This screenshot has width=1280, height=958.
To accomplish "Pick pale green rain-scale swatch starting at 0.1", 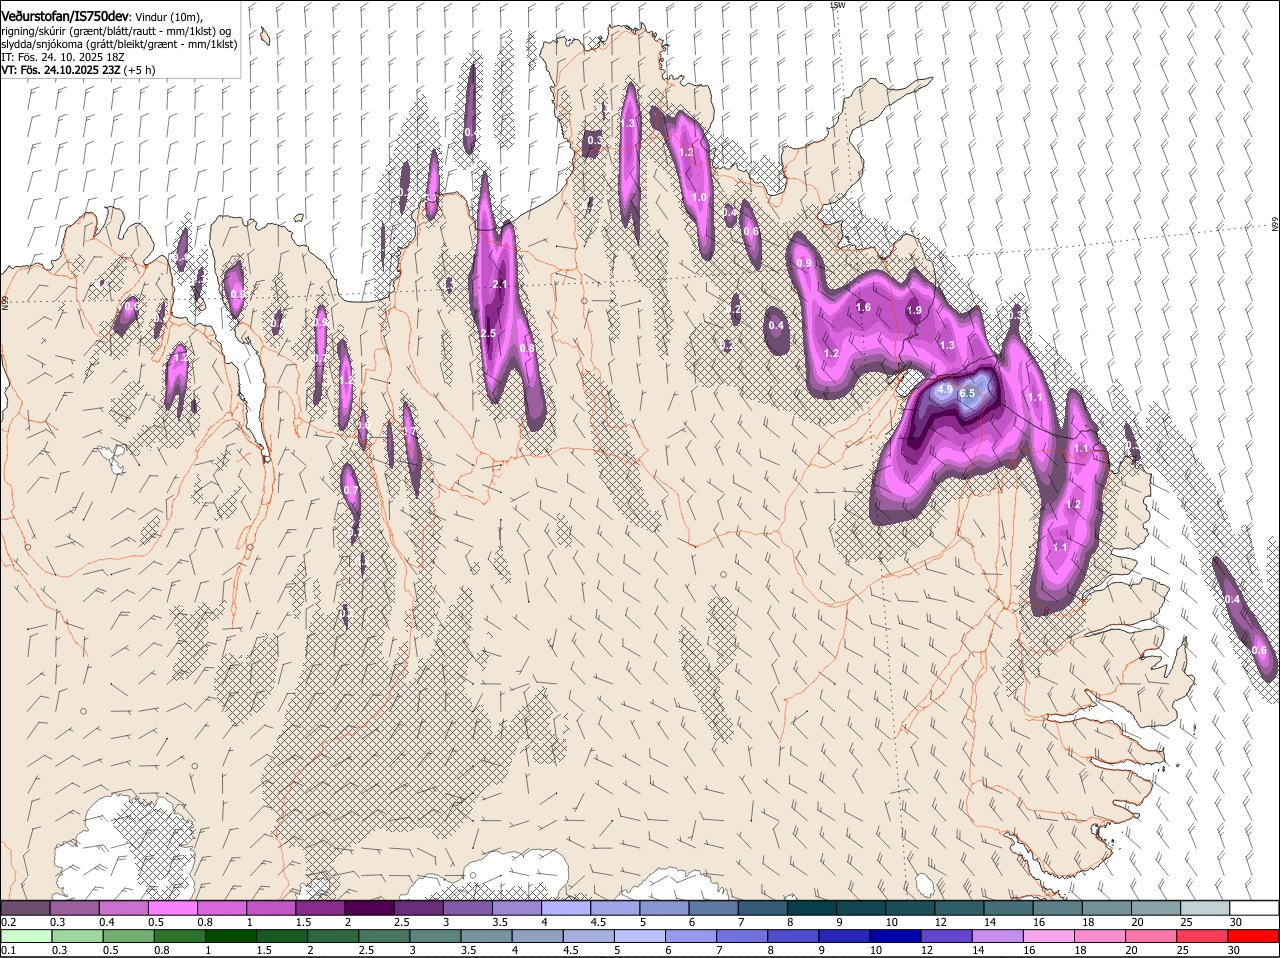I will click(x=26, y=936).
